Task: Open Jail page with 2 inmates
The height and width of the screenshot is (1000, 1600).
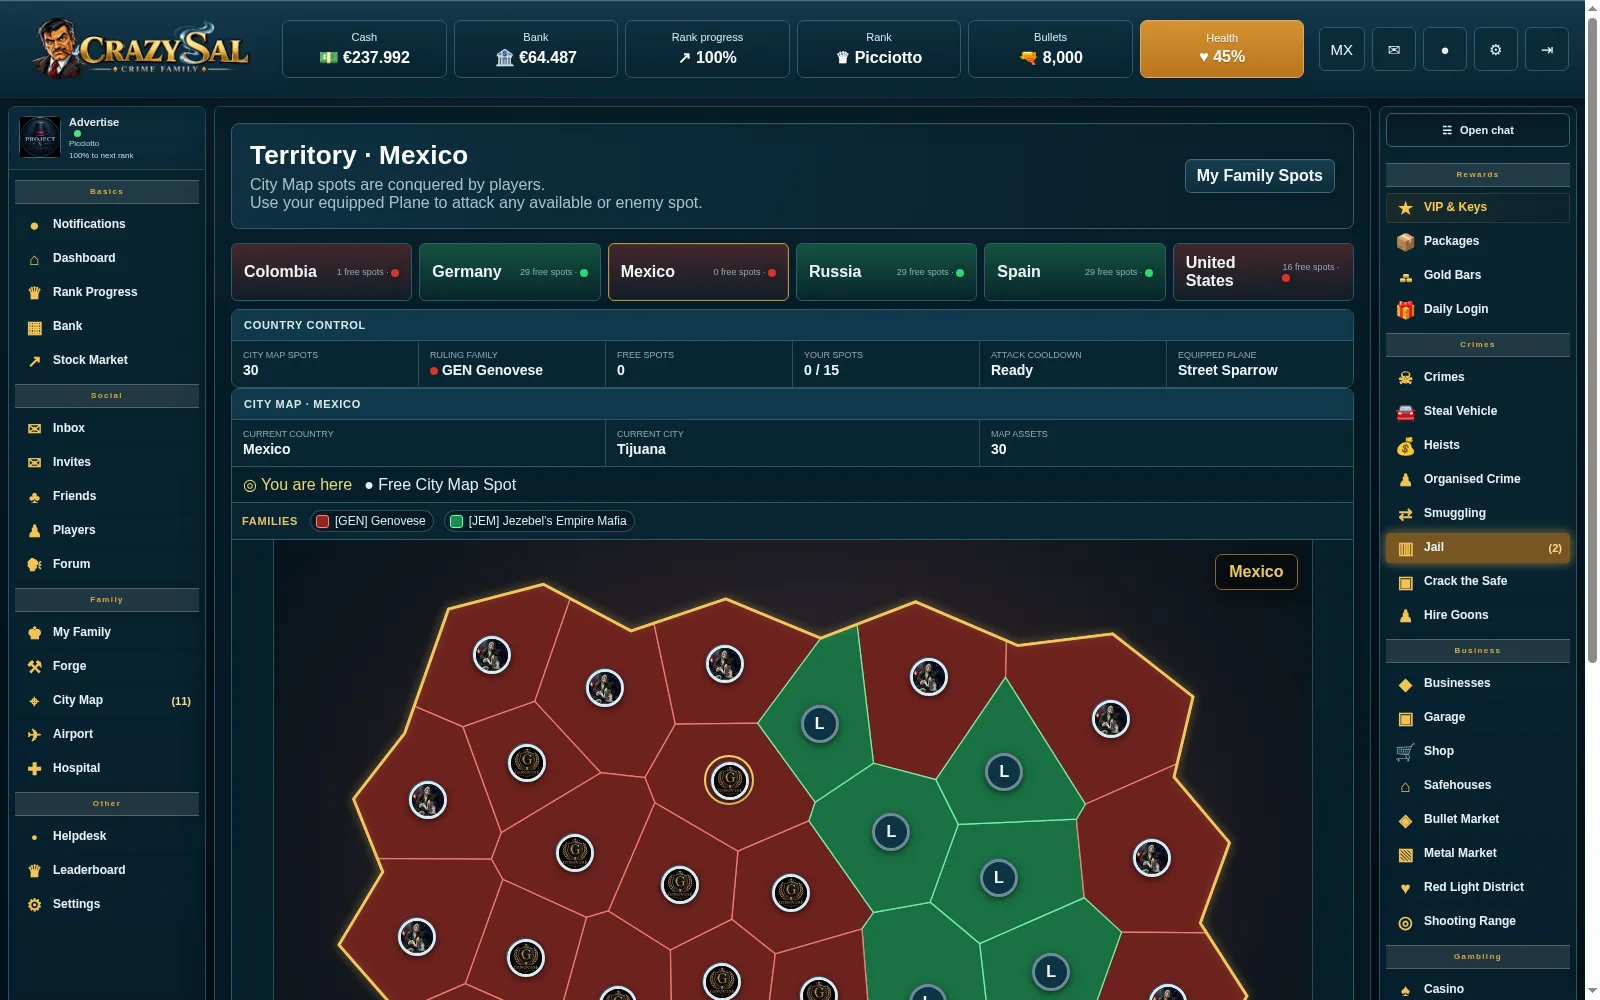Action: coord(1477,548)
